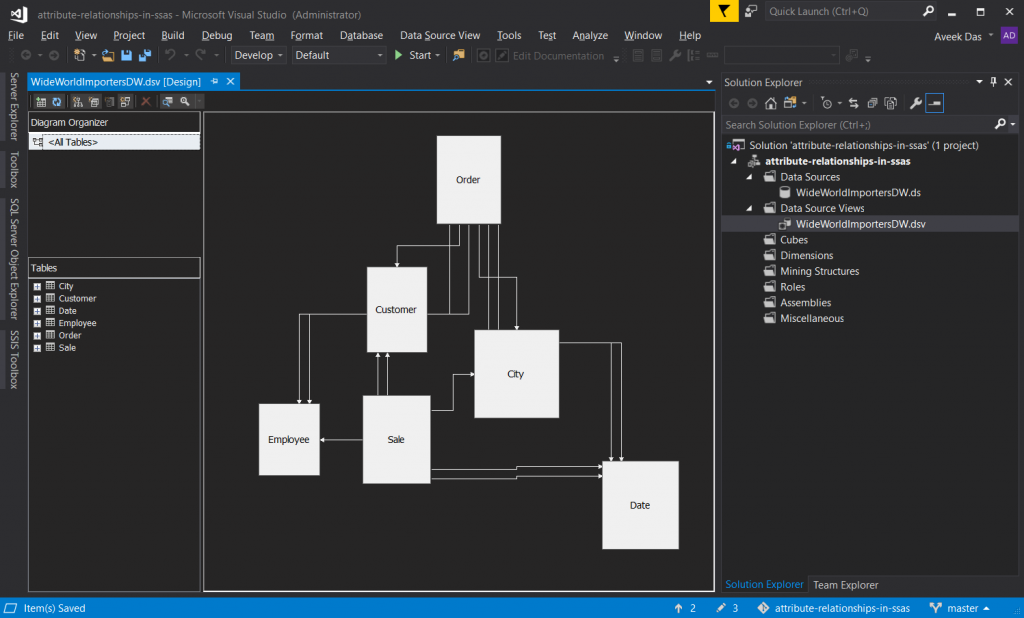Click Collapse All icon in Solution Explorer
1024x618 pixels.
point(873,103)
